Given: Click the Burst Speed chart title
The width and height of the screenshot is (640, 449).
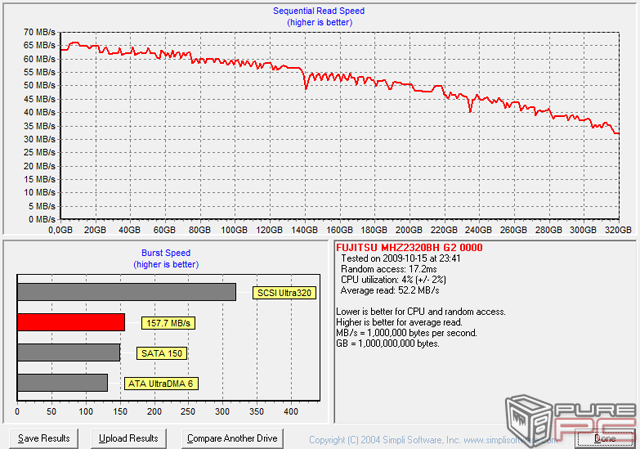Looking at the screenshot, I should point(166,253).
